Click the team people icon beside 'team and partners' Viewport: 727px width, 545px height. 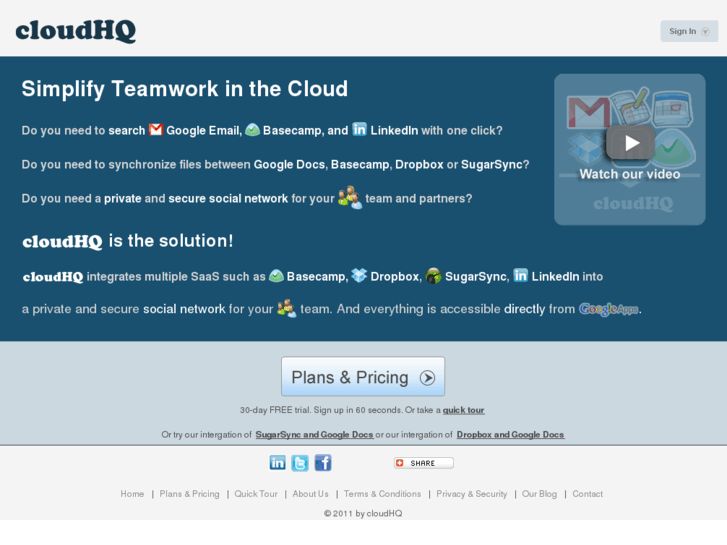coord(350,198)
